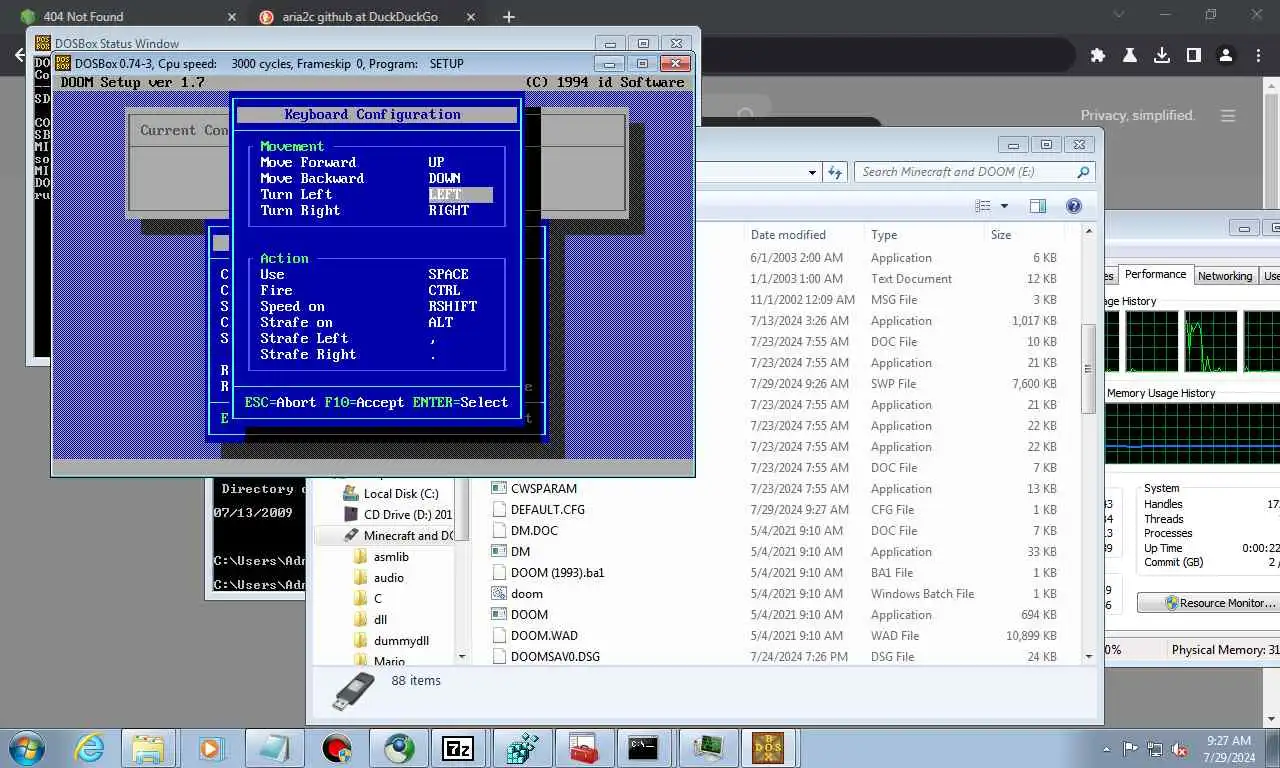Image resolution: width=1280 pixels, height=768 pixels.
Task: Open the audio folder in tree
Action: 389,578
